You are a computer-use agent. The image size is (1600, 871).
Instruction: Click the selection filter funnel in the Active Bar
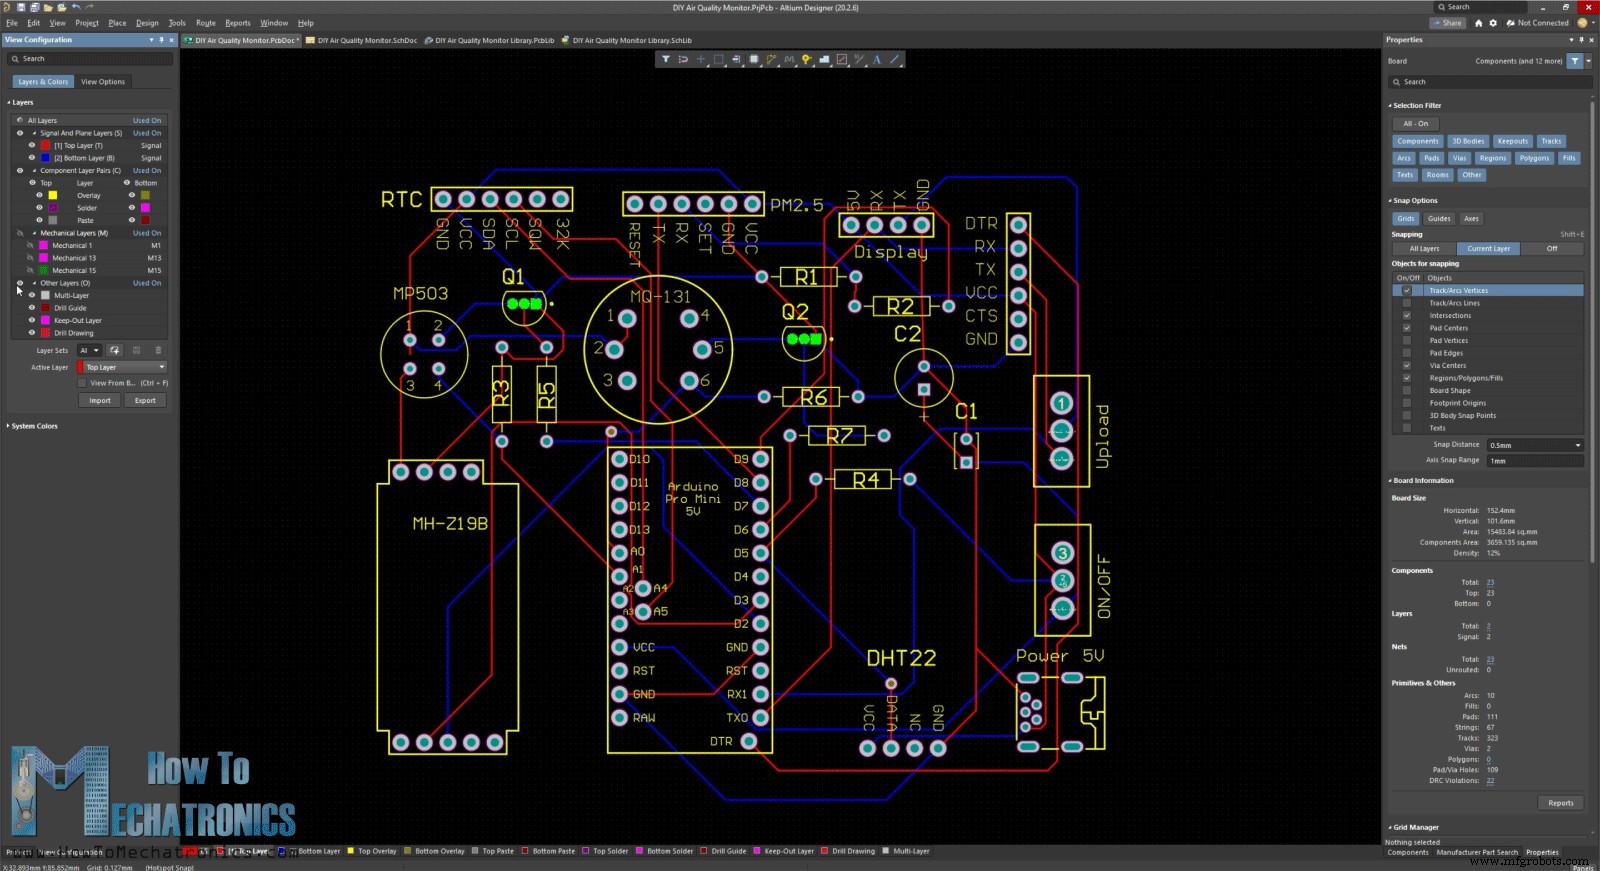click(x=666, y=60)
